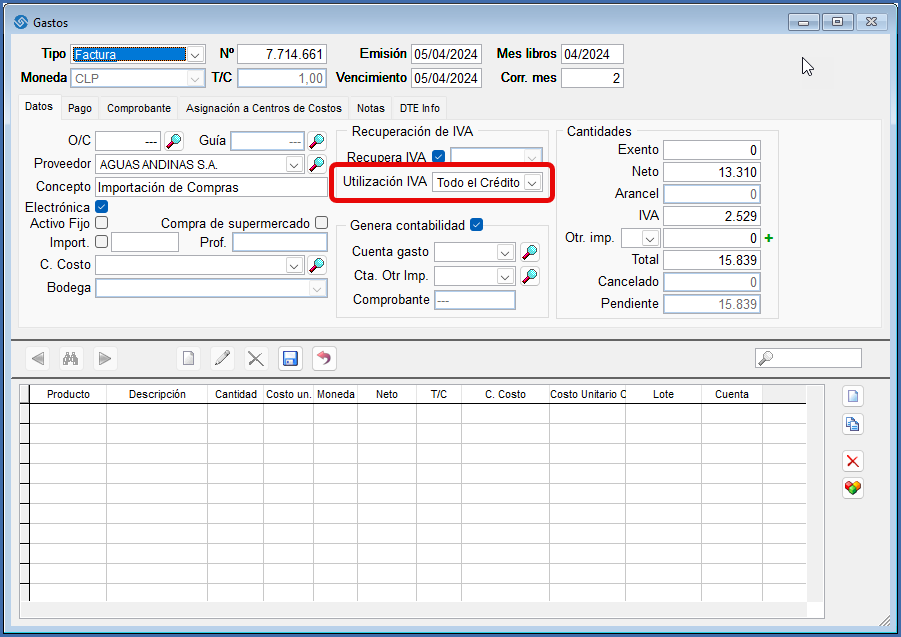Click the binoculars search icon
This screenshot has height=637, width=901.
click(71, 359)
